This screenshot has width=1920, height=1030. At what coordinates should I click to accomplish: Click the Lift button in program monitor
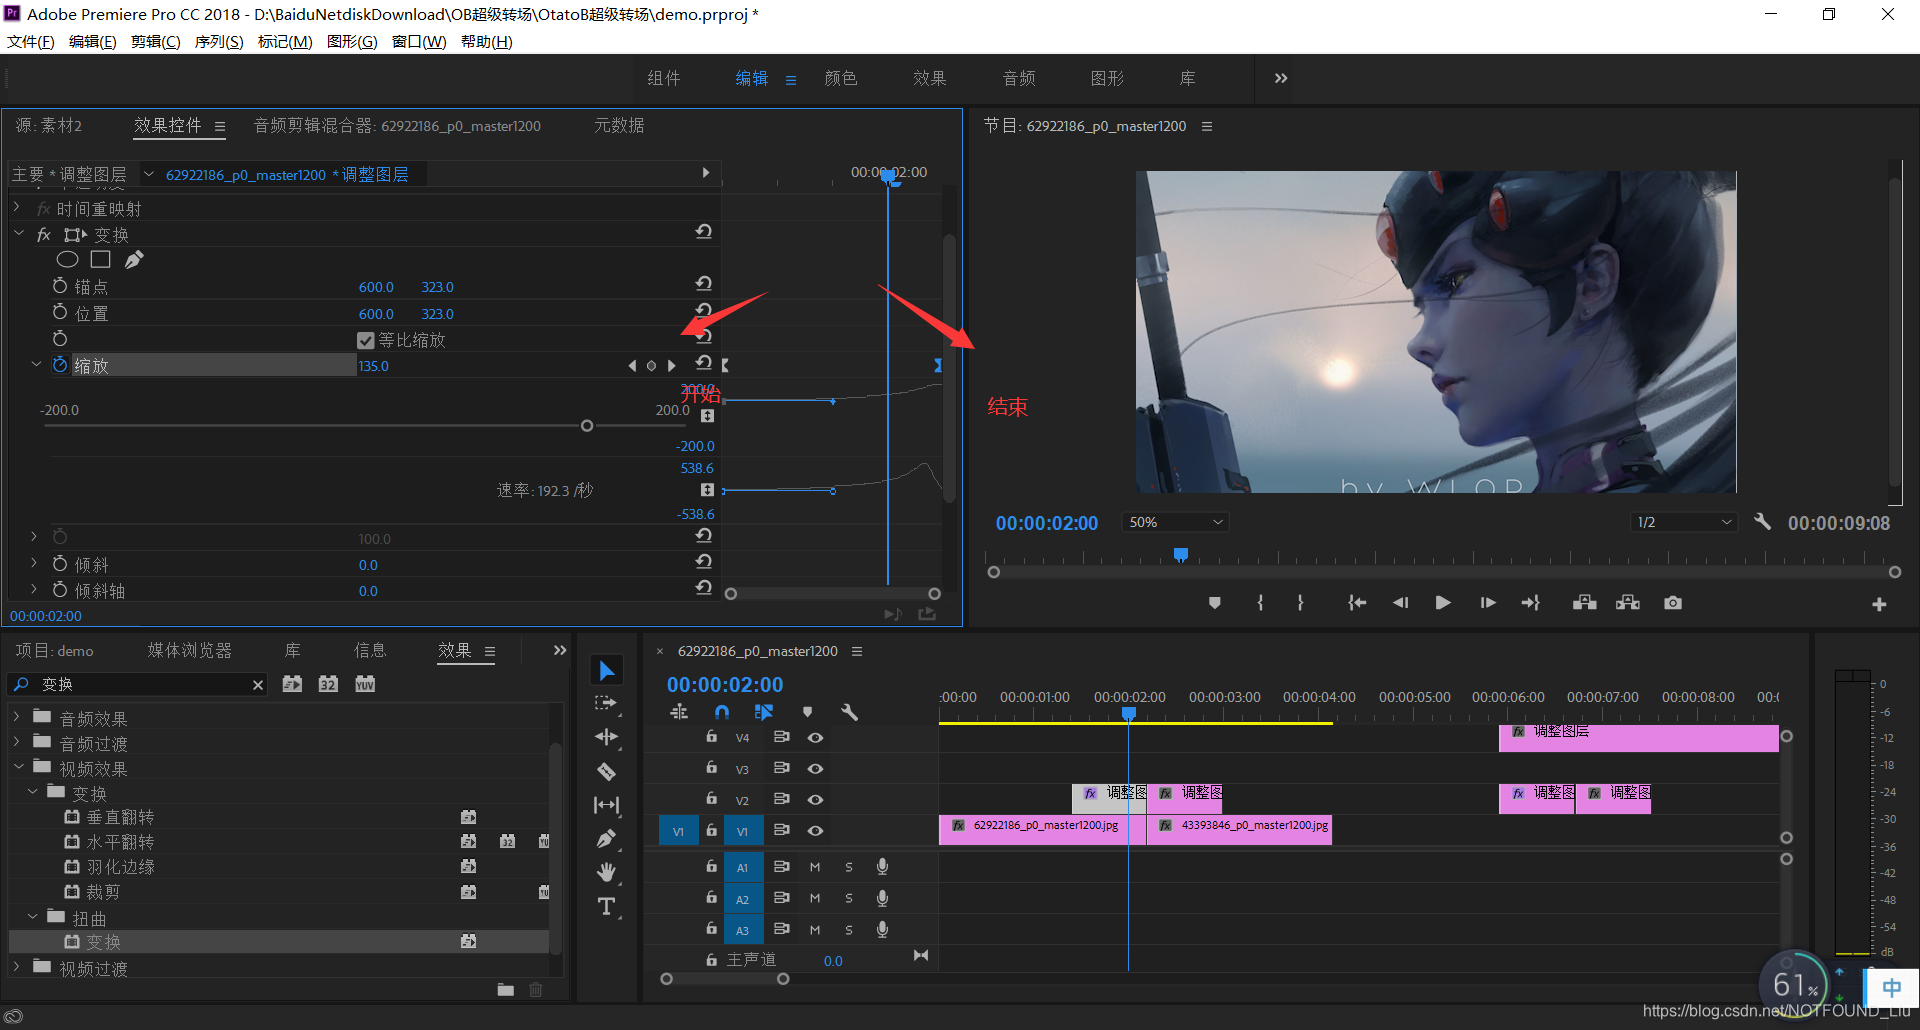pos(1584,603)
